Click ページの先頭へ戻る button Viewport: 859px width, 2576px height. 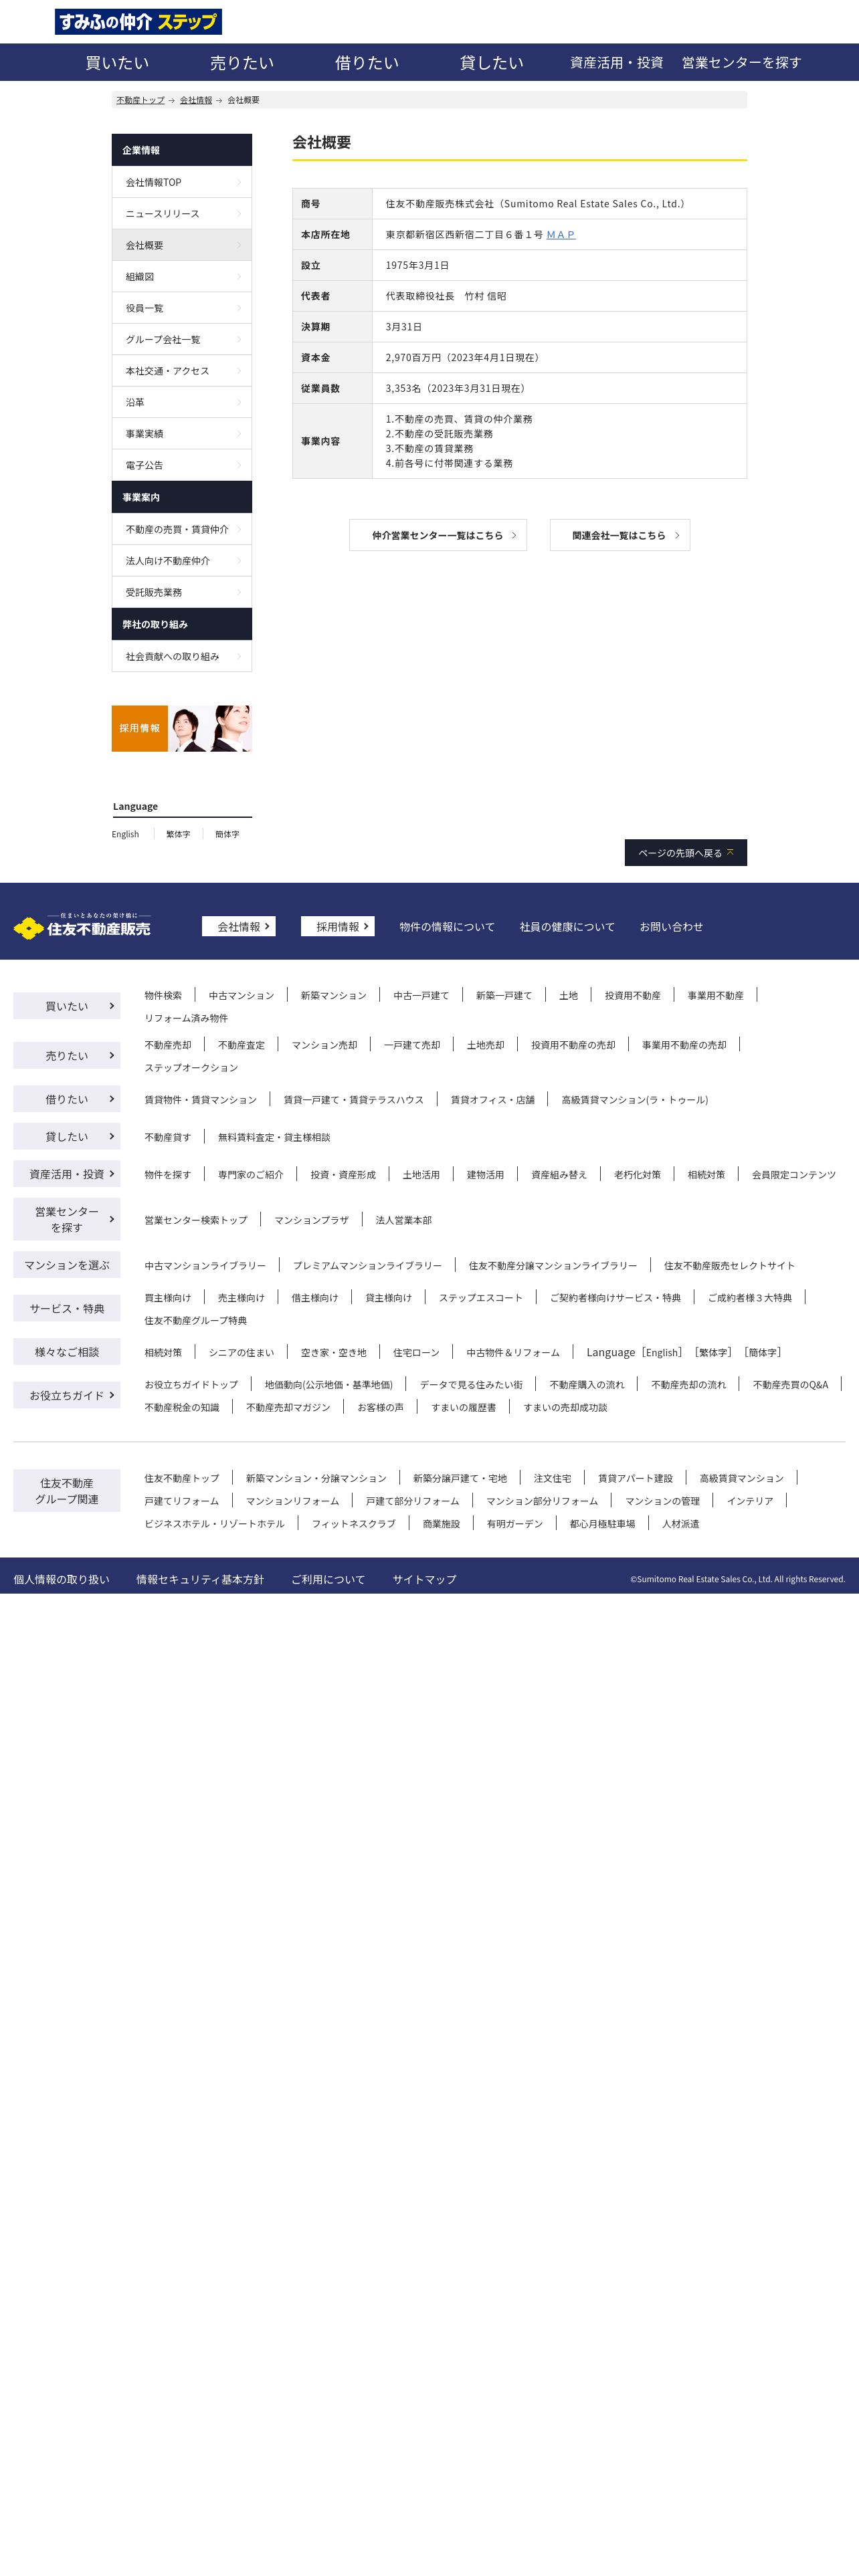point(686,853)
